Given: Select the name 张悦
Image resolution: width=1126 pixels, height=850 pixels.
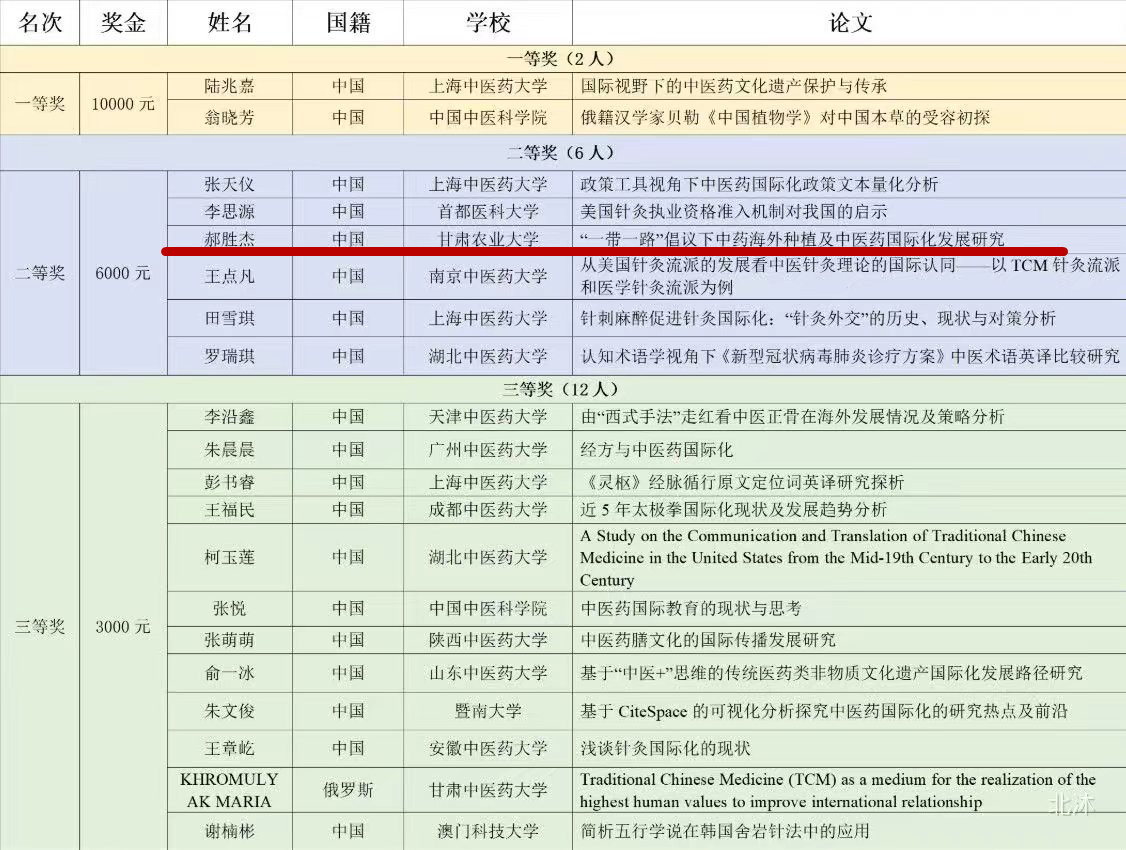Looking at the screenshot, I should point(230,609).
